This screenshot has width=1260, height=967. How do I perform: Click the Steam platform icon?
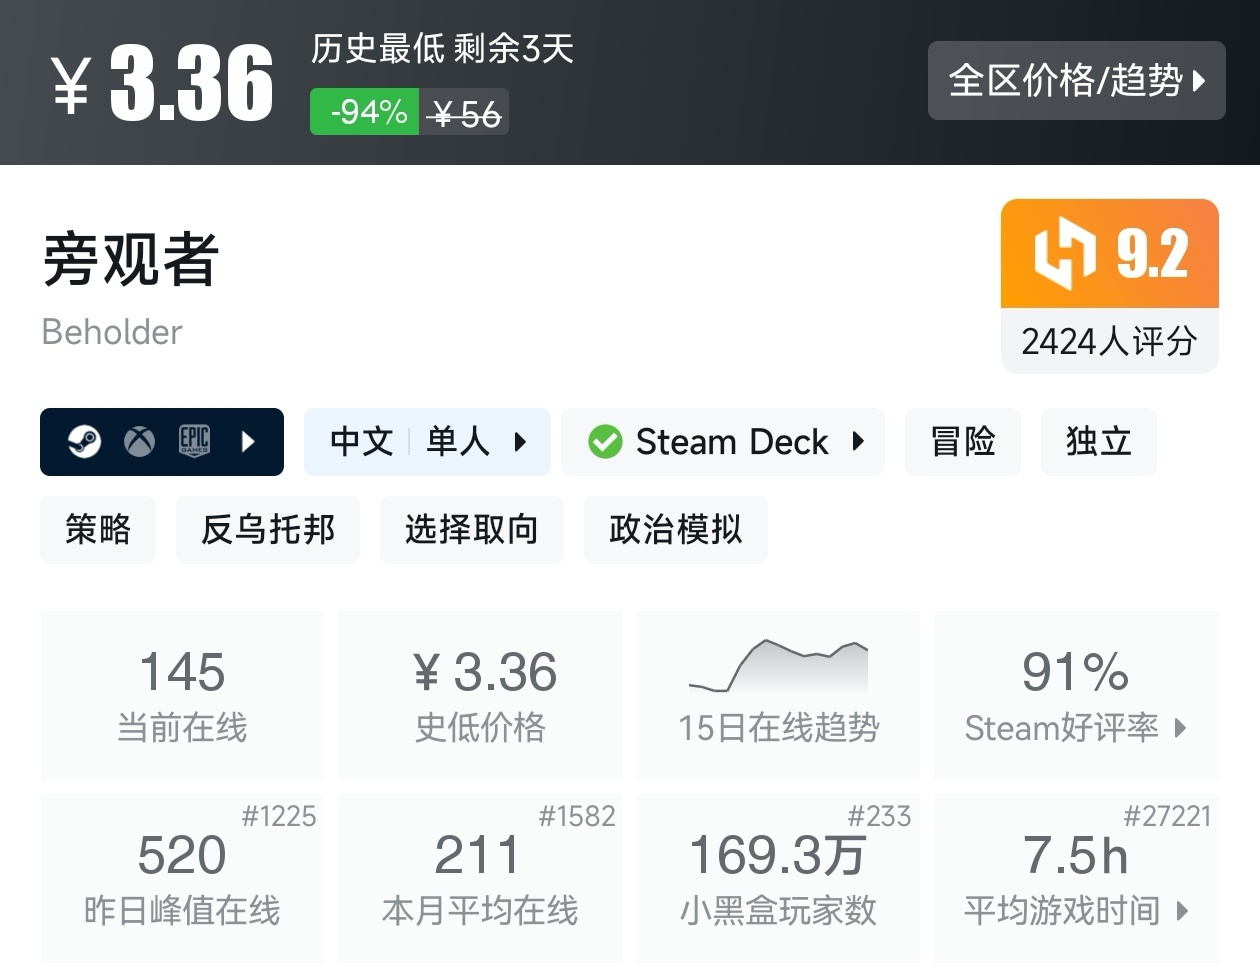pyautogui.click(x=84, y=441)
